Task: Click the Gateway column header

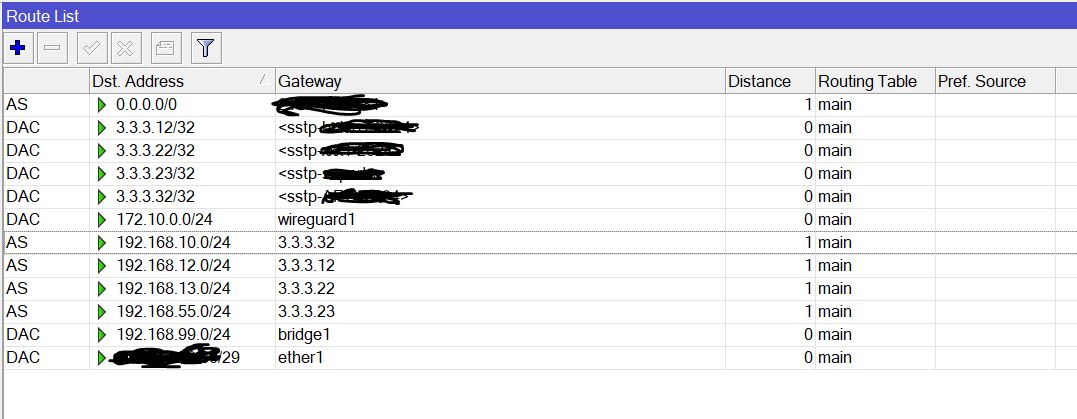Action: click(x=310, y=81)
